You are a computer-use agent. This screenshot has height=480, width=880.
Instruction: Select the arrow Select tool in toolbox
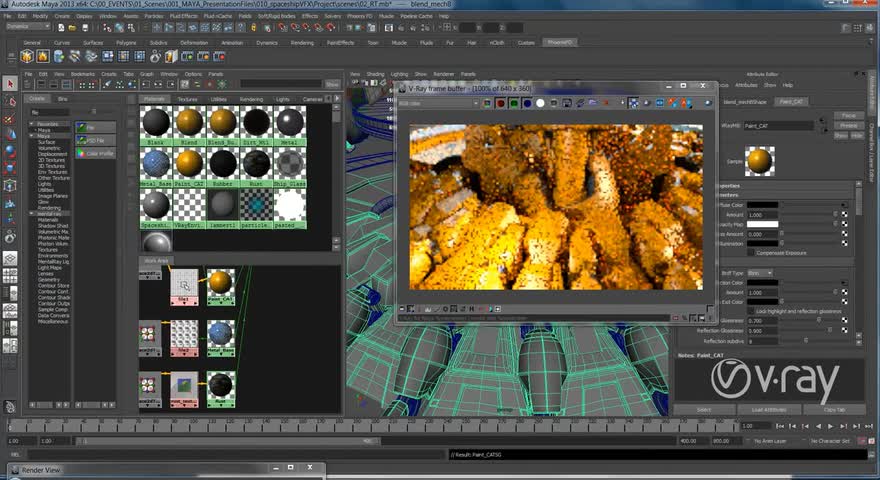[x=10, y=84]
